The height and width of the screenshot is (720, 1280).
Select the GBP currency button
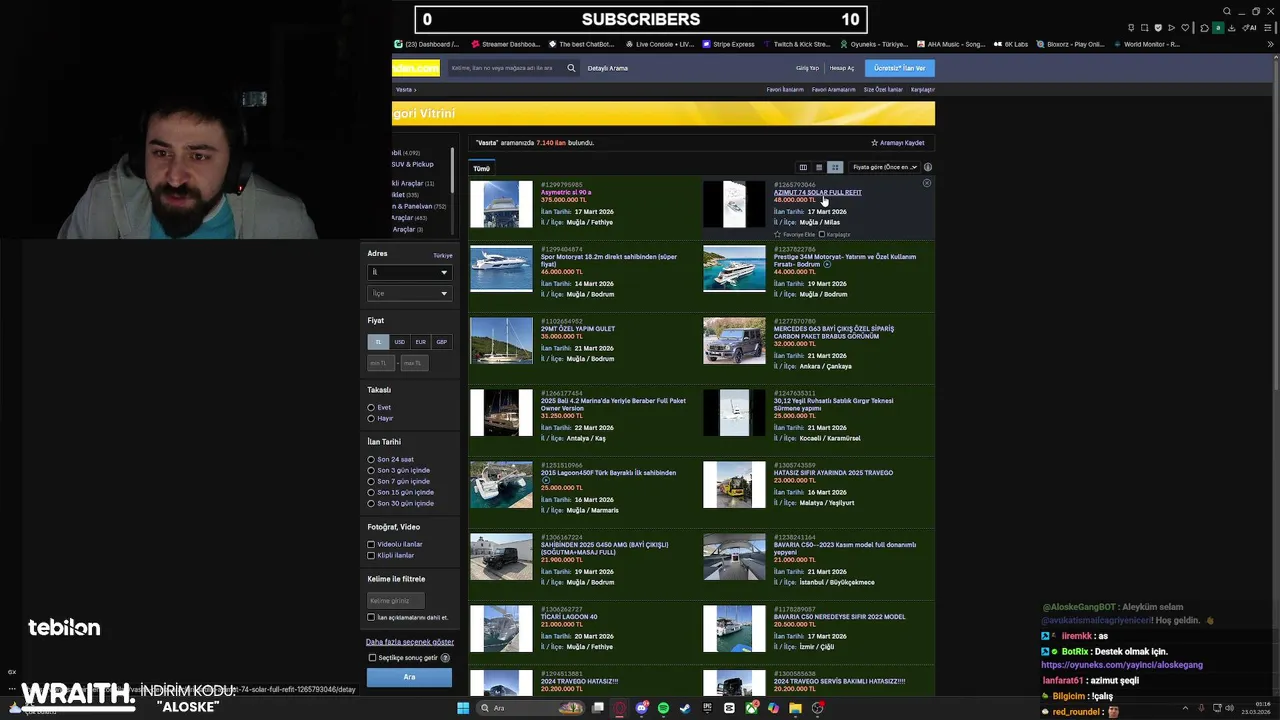(x=441, y=342)
